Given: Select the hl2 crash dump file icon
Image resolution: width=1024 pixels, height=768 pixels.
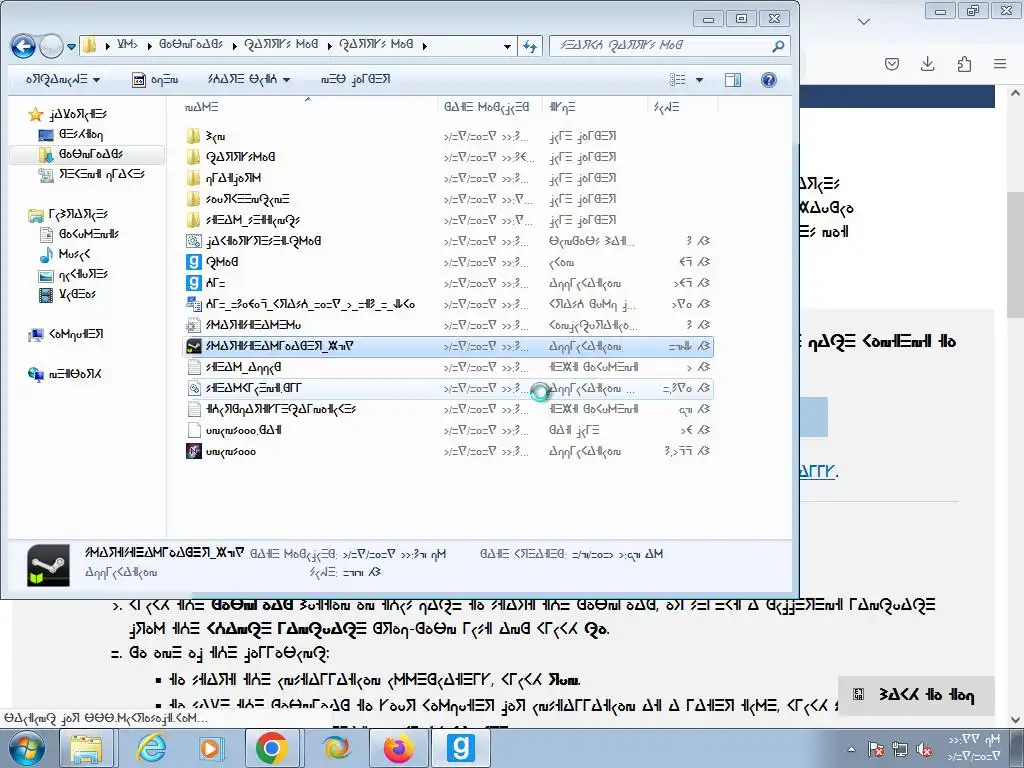Looking at the screenshot, I should (194, 304).
